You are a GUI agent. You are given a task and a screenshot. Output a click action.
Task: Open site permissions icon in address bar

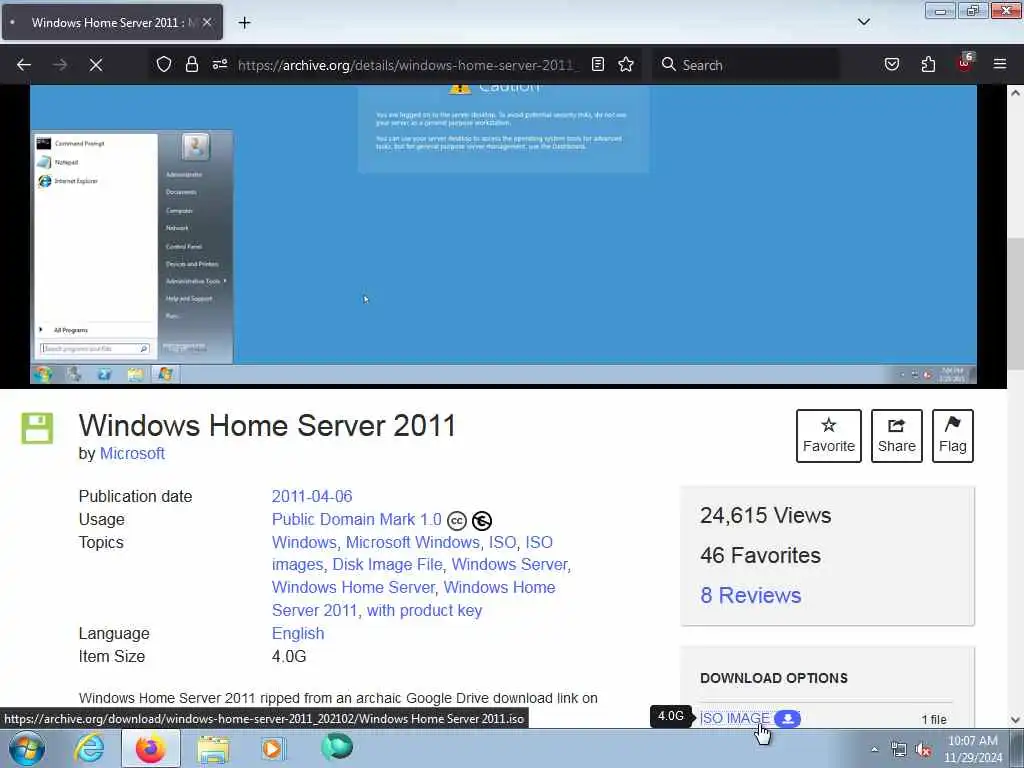click(x=219, y=65)
